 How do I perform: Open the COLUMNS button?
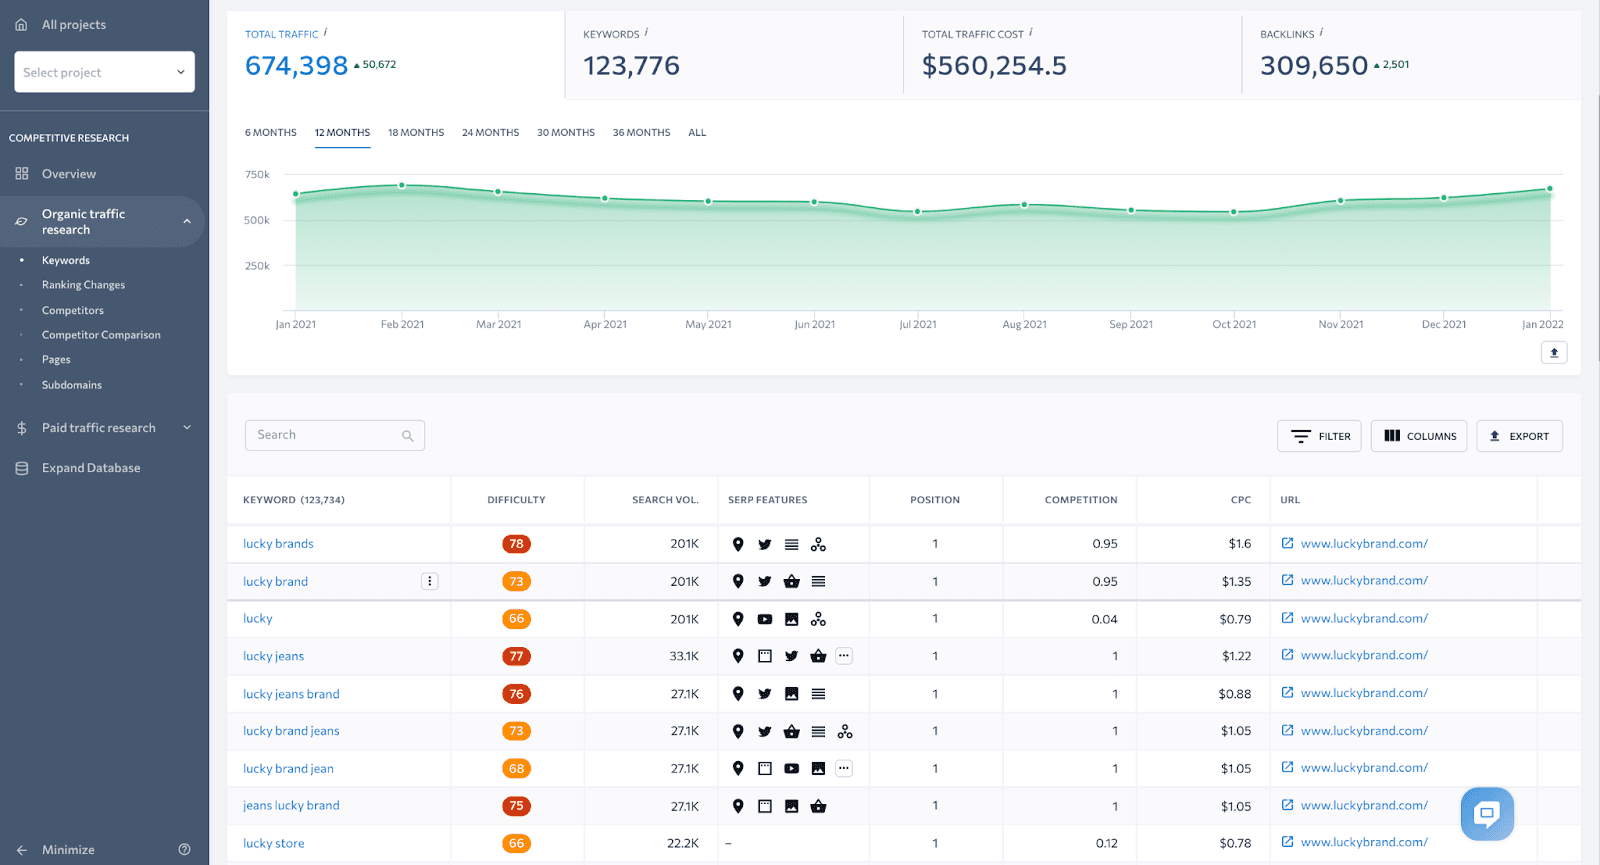pyautogui.click(x=1419, y=436)
